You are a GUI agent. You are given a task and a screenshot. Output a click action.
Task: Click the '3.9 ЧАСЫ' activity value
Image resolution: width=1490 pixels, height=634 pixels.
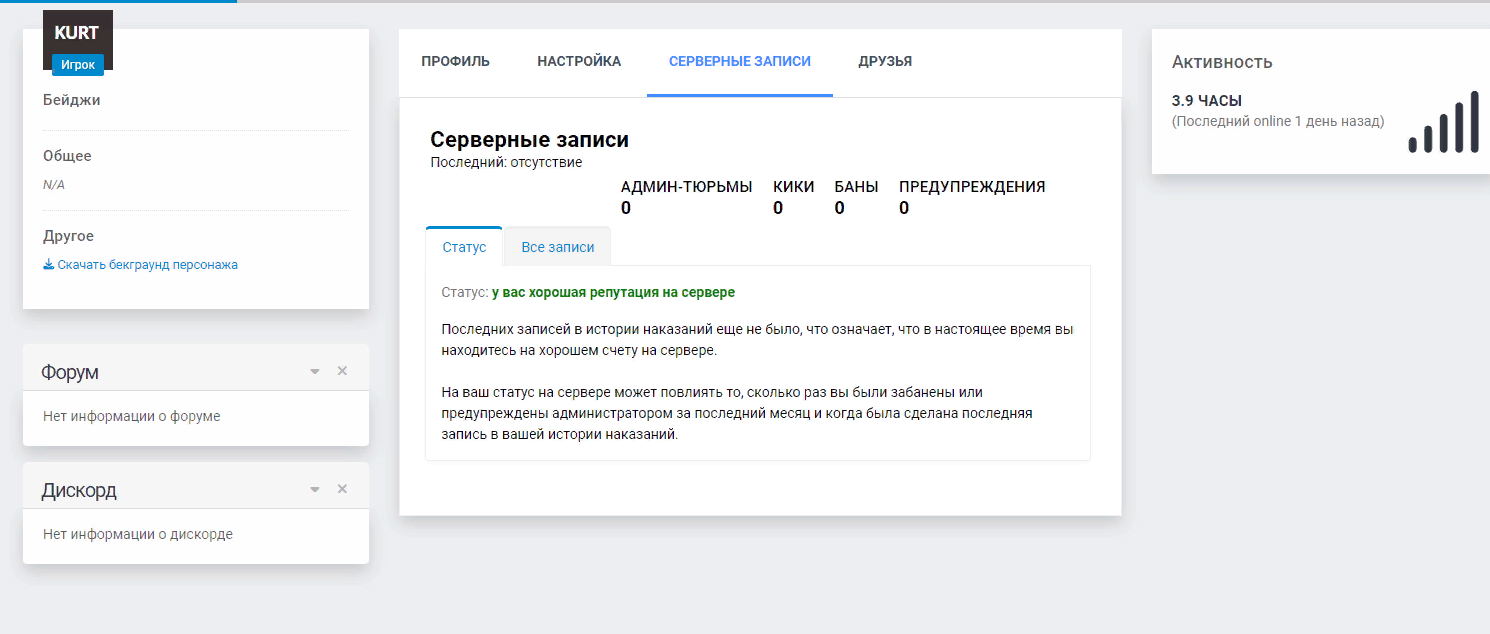point(1207,101)
